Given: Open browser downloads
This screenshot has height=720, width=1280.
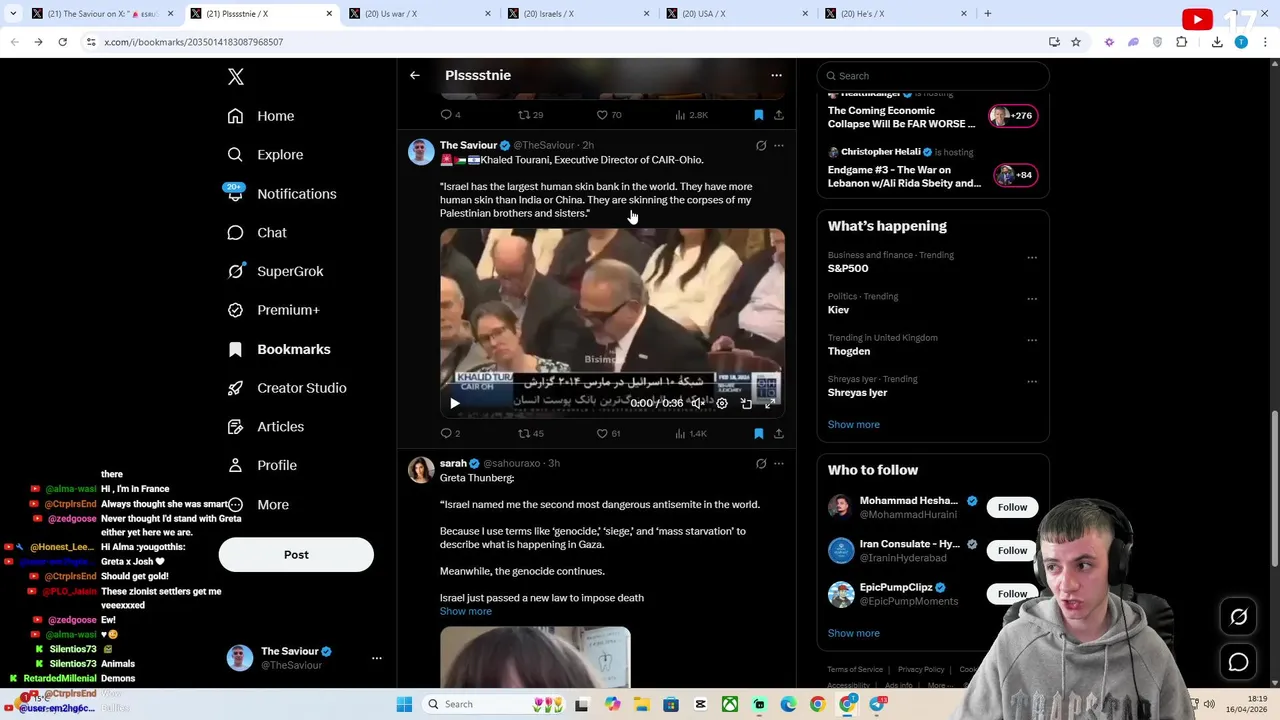Looking at the screenshot, I should coord(1217,42).
